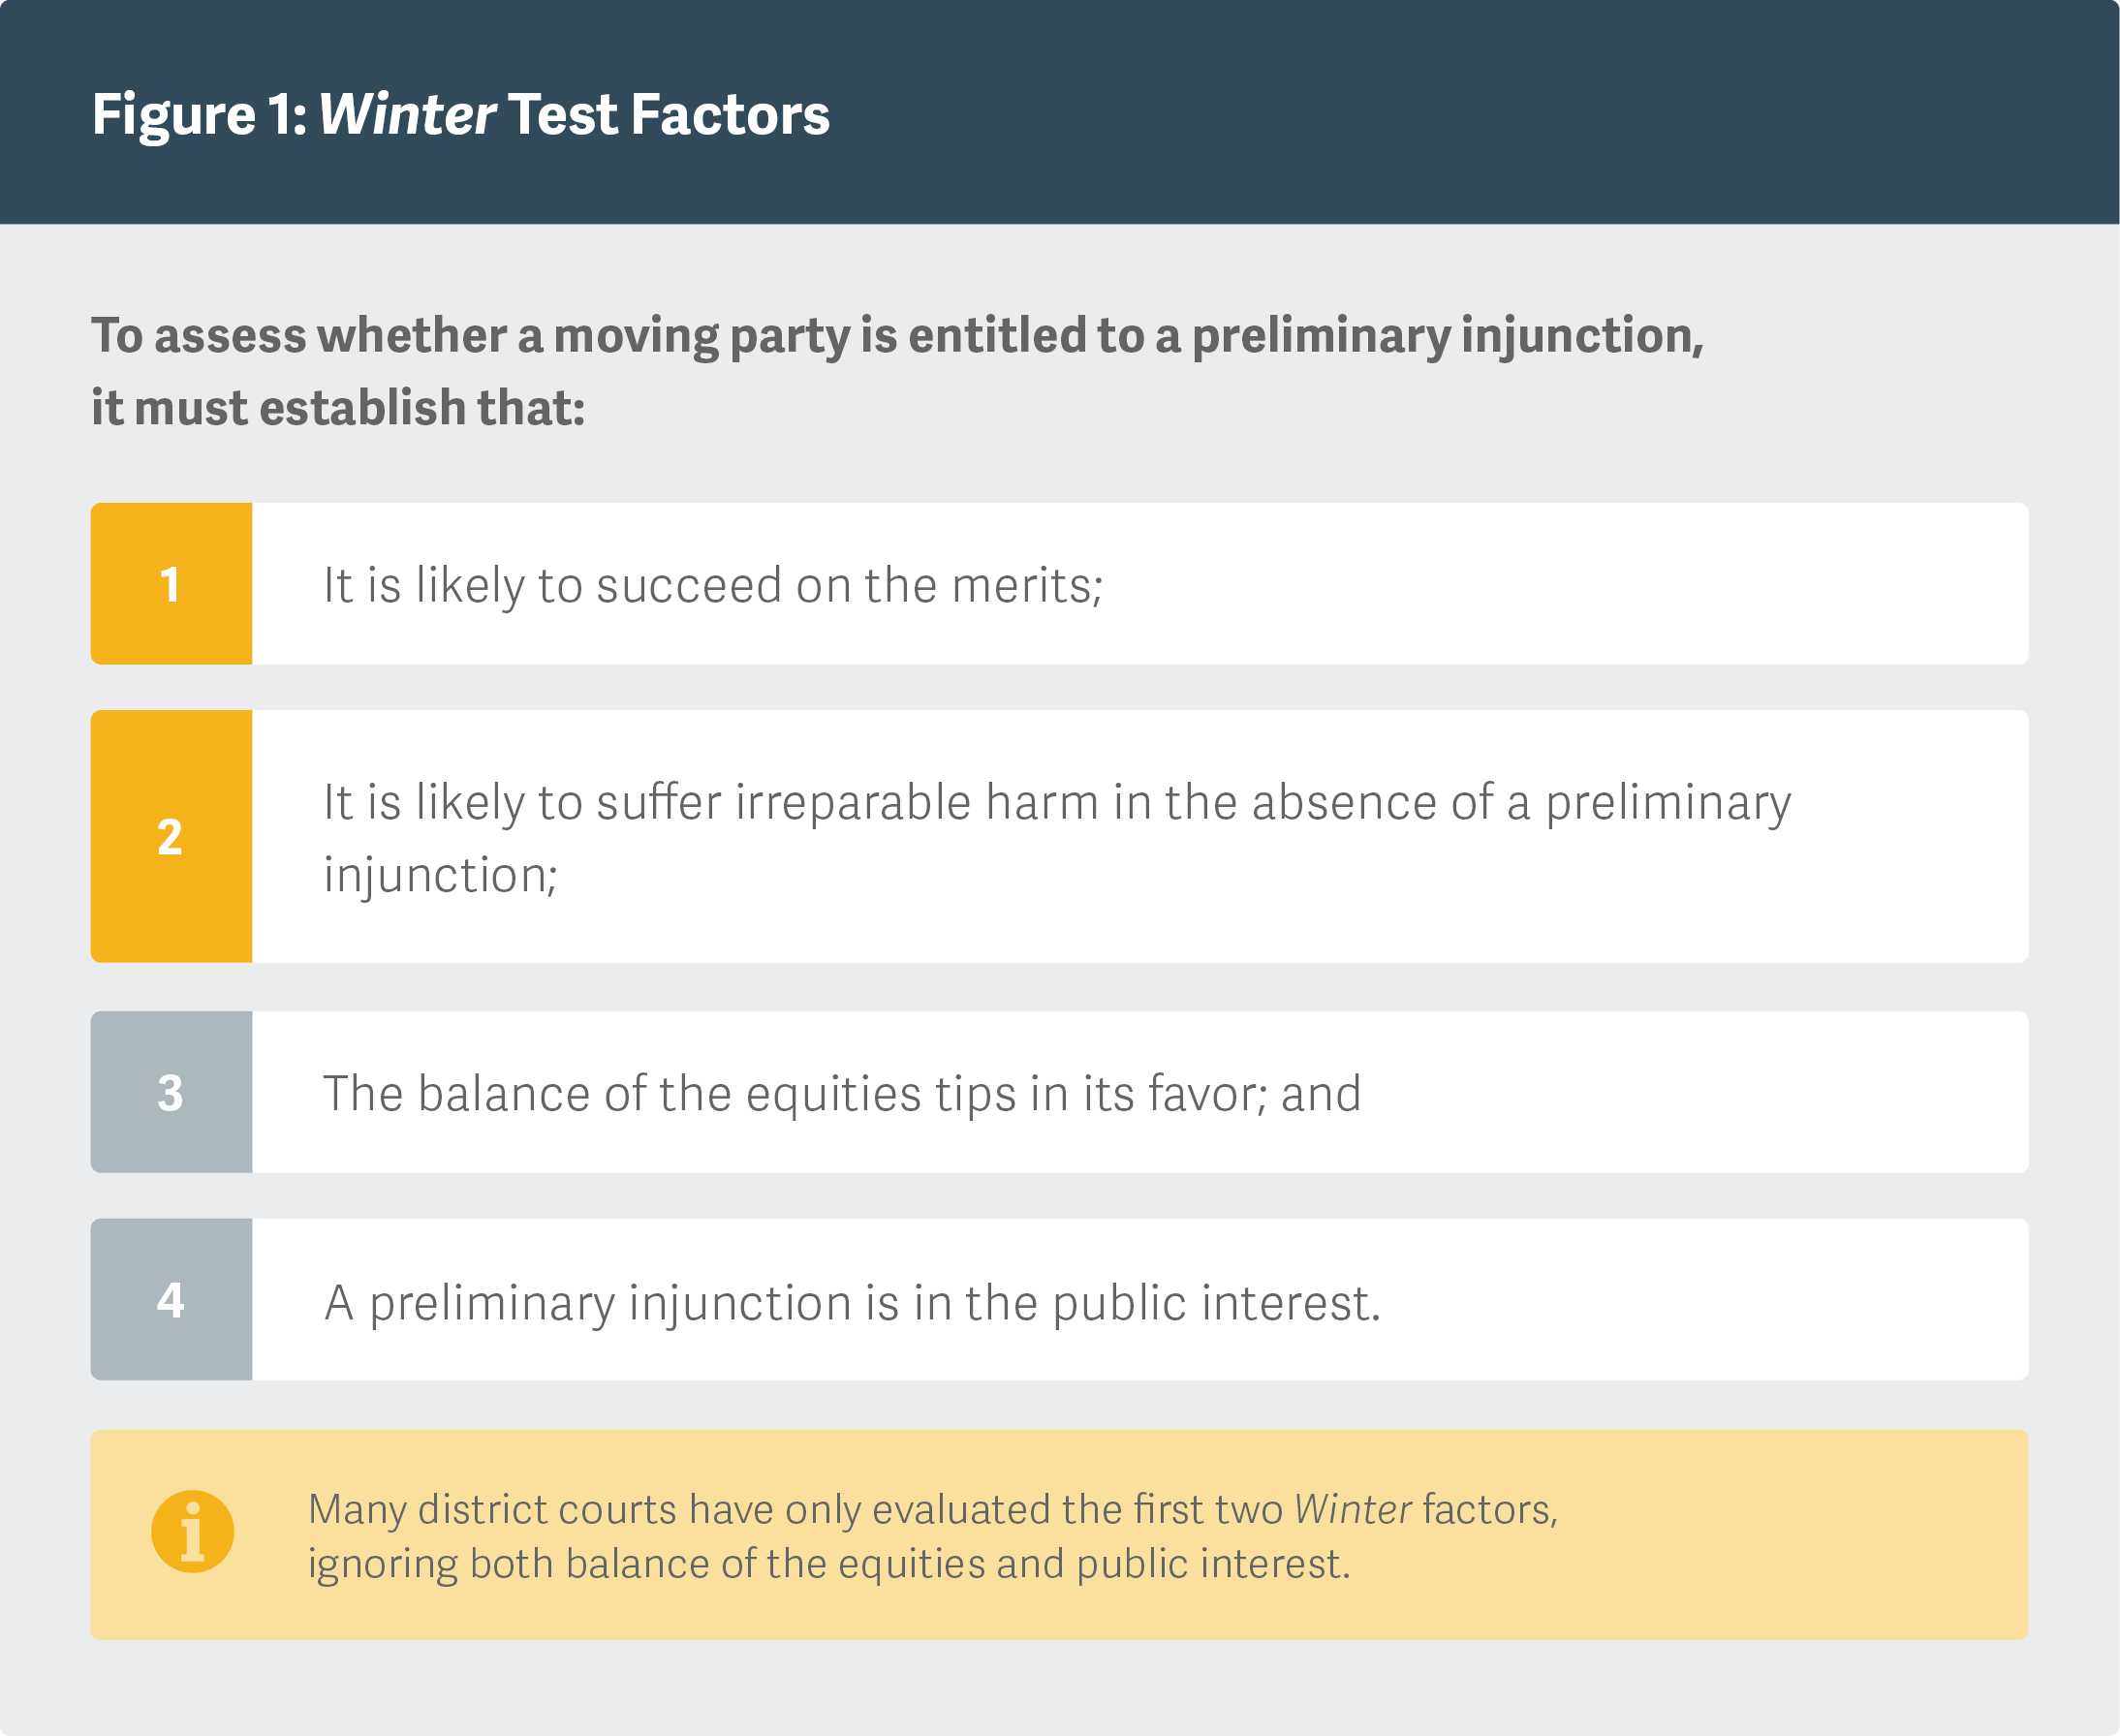Click the gray number 4 badge
Screen dimensions: 2120x1736
(x=171, y=1300)
